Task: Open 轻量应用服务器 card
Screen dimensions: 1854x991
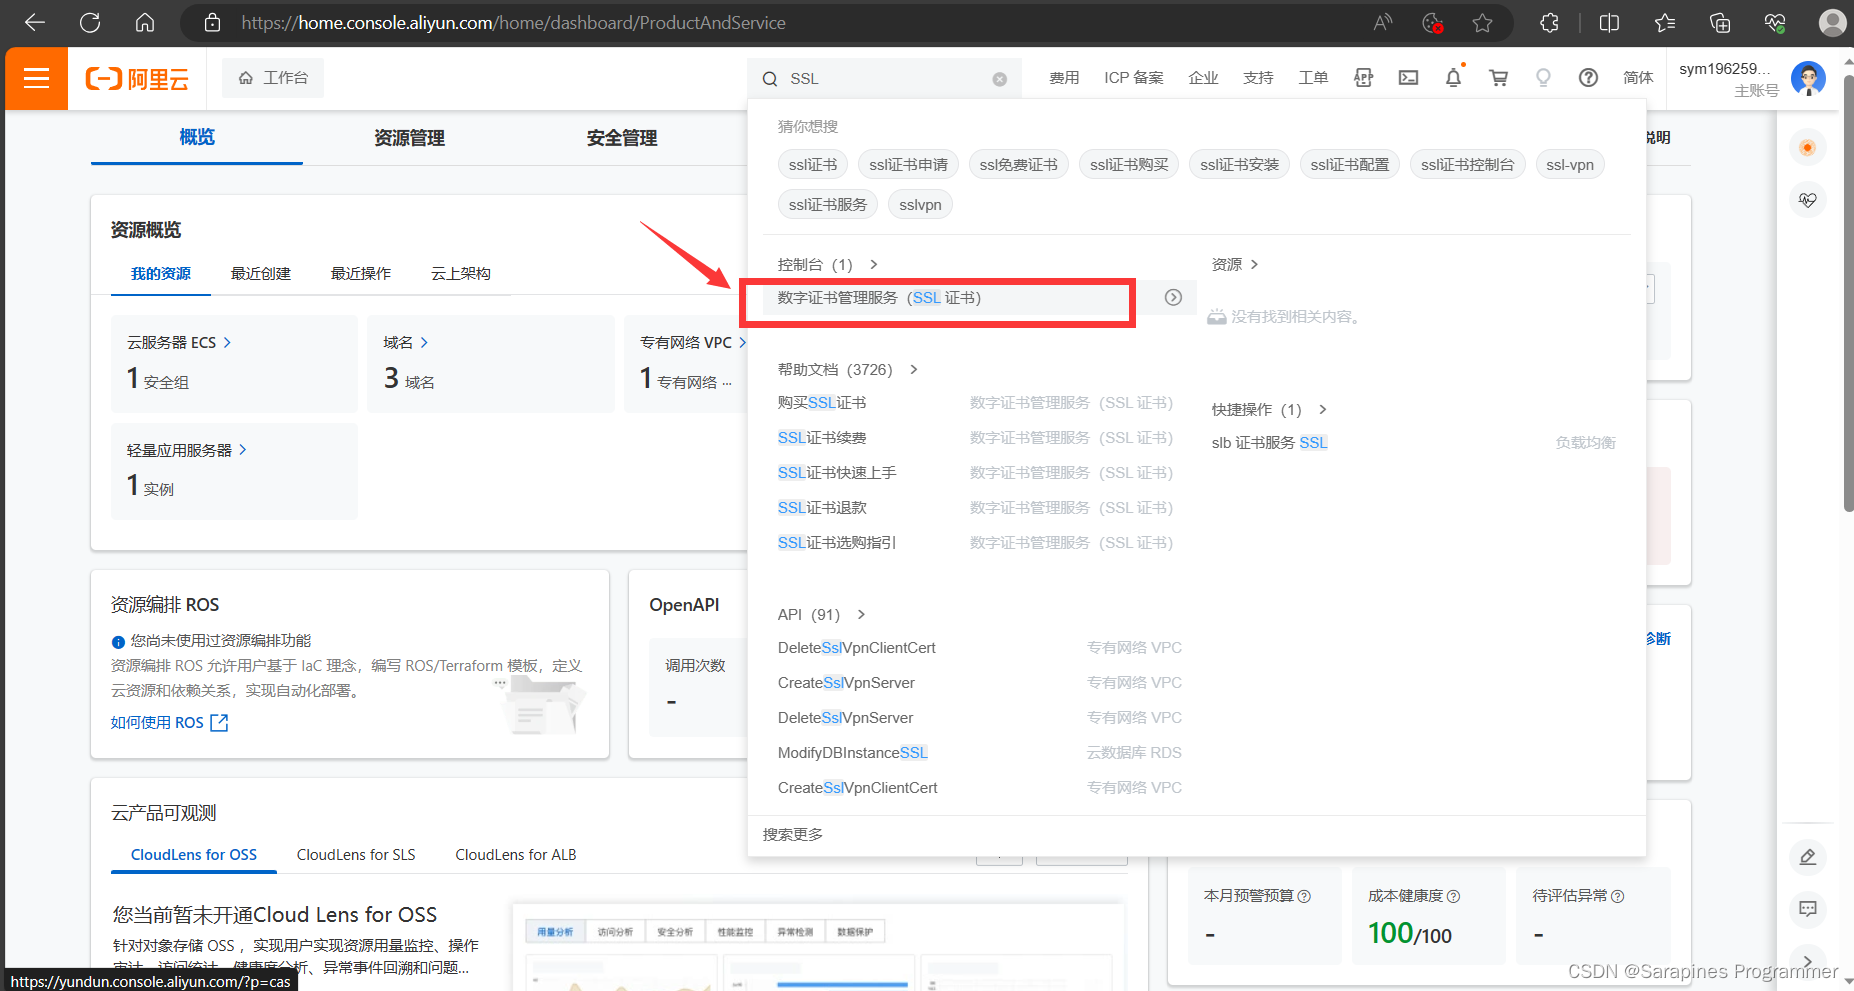Action: click(234, 471)
